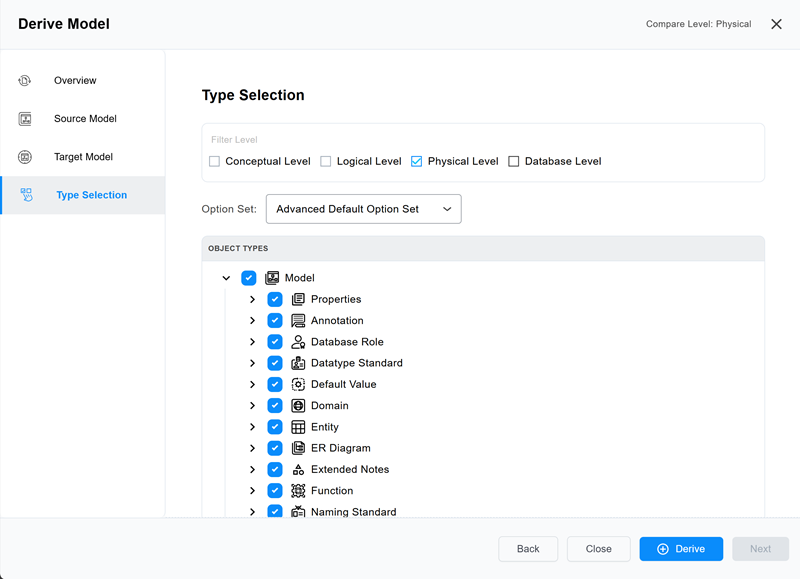The height and width of the screenshot is (579, 800).
Task: Uncheck the Model root checkbox
Action: click(x=248, y=278)
